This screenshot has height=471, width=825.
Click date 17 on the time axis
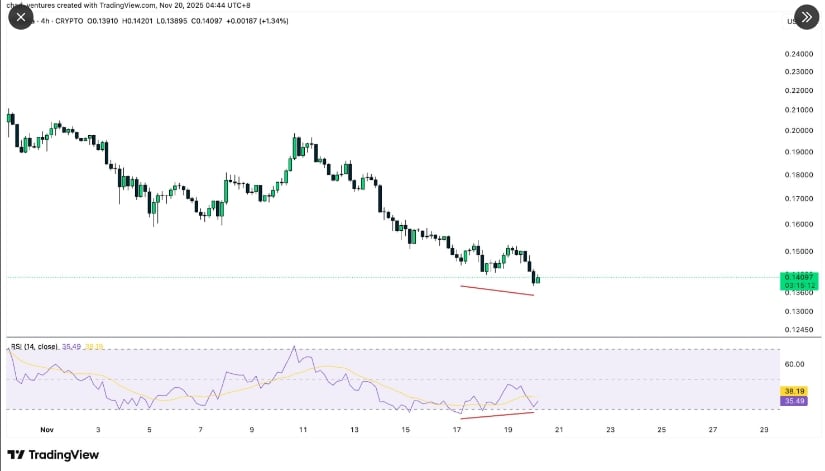tap(457, 429)
